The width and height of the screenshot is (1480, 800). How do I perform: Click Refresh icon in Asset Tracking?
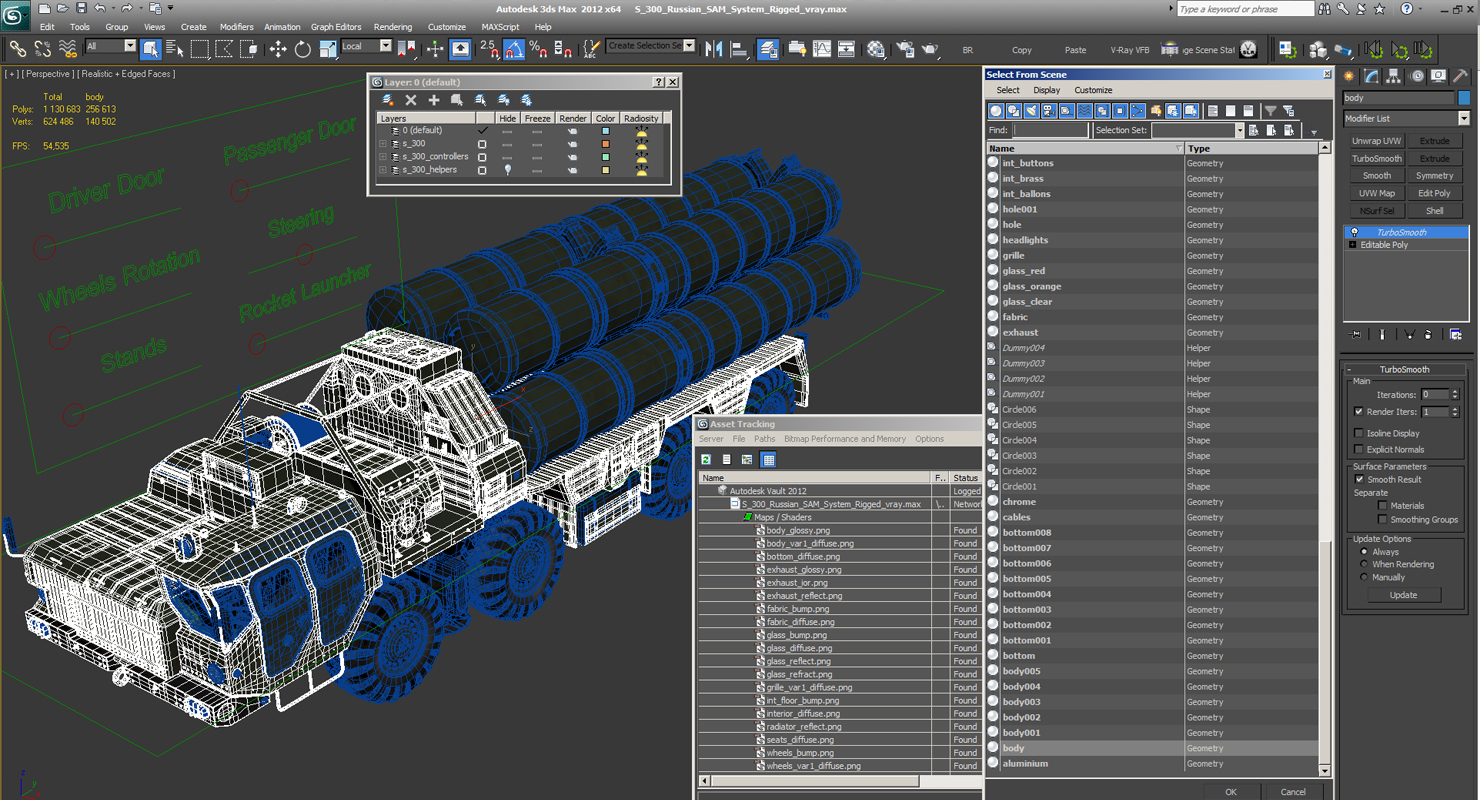pos(706,460)
